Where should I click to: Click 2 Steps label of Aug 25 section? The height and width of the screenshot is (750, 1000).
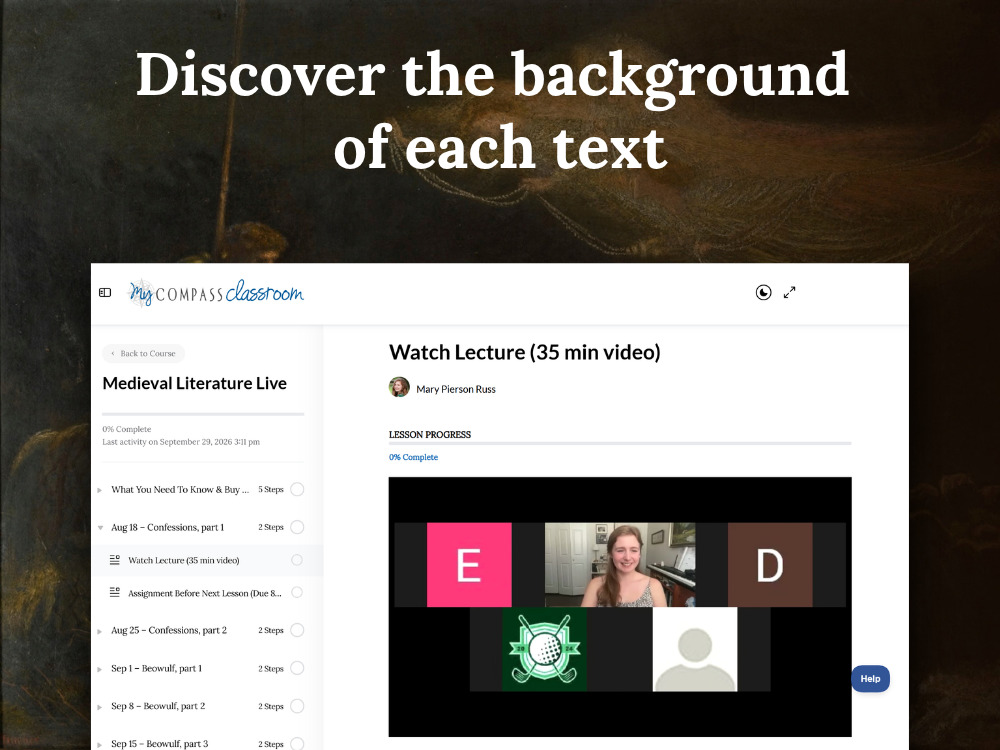click(271, 630)
